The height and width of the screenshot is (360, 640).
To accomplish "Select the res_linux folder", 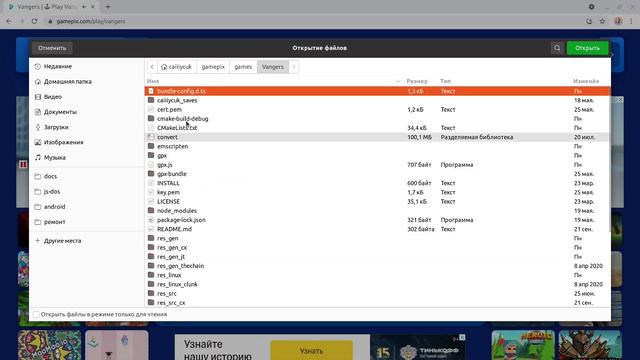I will 377,275.
